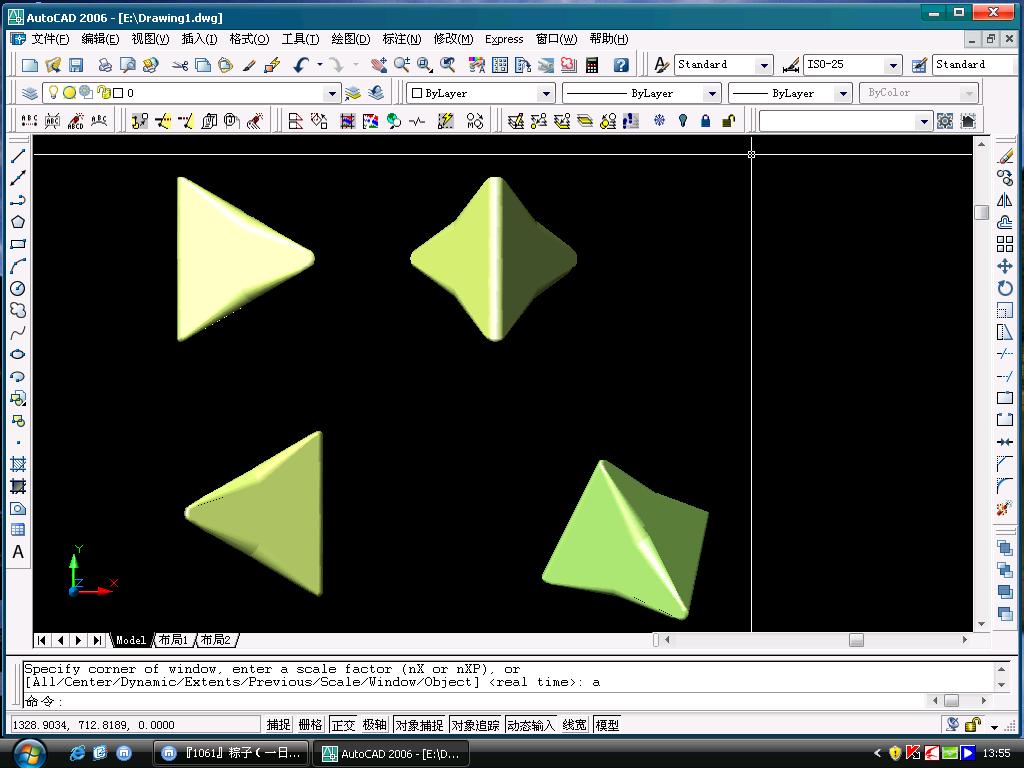
Task: Open the 编辑(E) menu
Action: point(100,39)
